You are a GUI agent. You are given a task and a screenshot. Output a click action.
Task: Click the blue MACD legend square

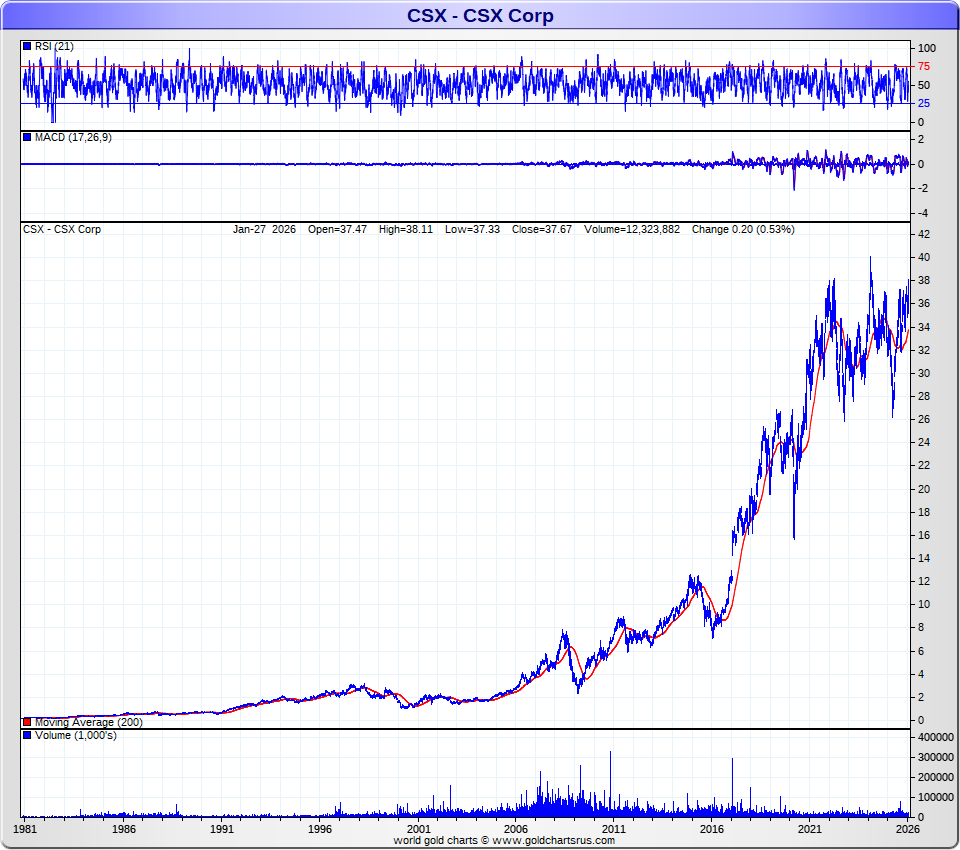click(x=27, y=137)
